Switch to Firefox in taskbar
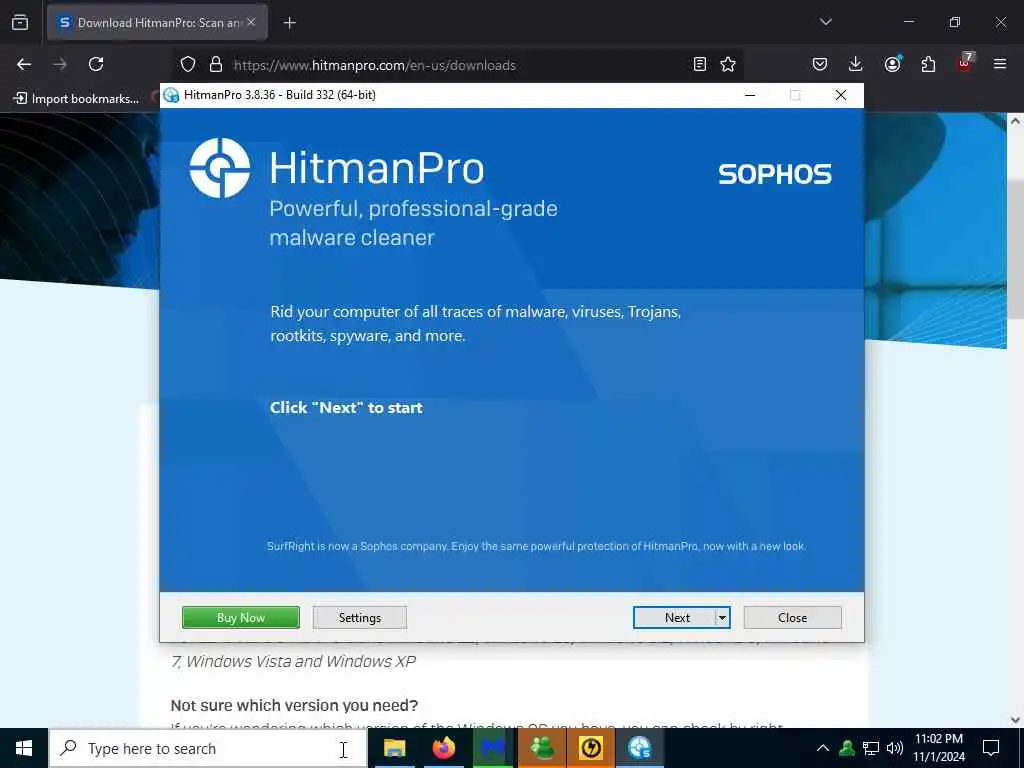 pos(444,748)
